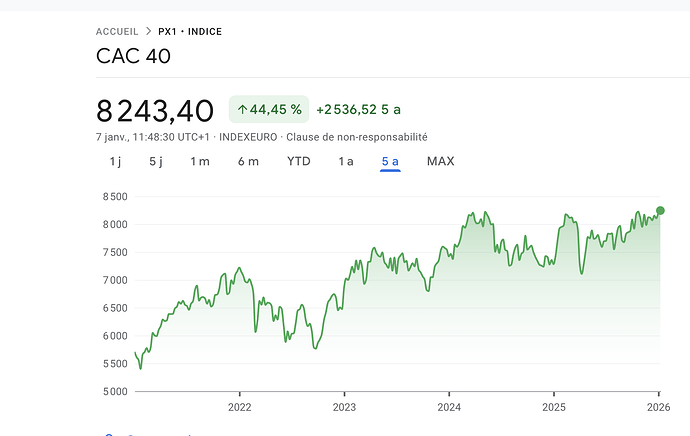The width and height of the screenshot is (690, 436).
Task: Select the 1 a time range
Action: click(346, 161)
